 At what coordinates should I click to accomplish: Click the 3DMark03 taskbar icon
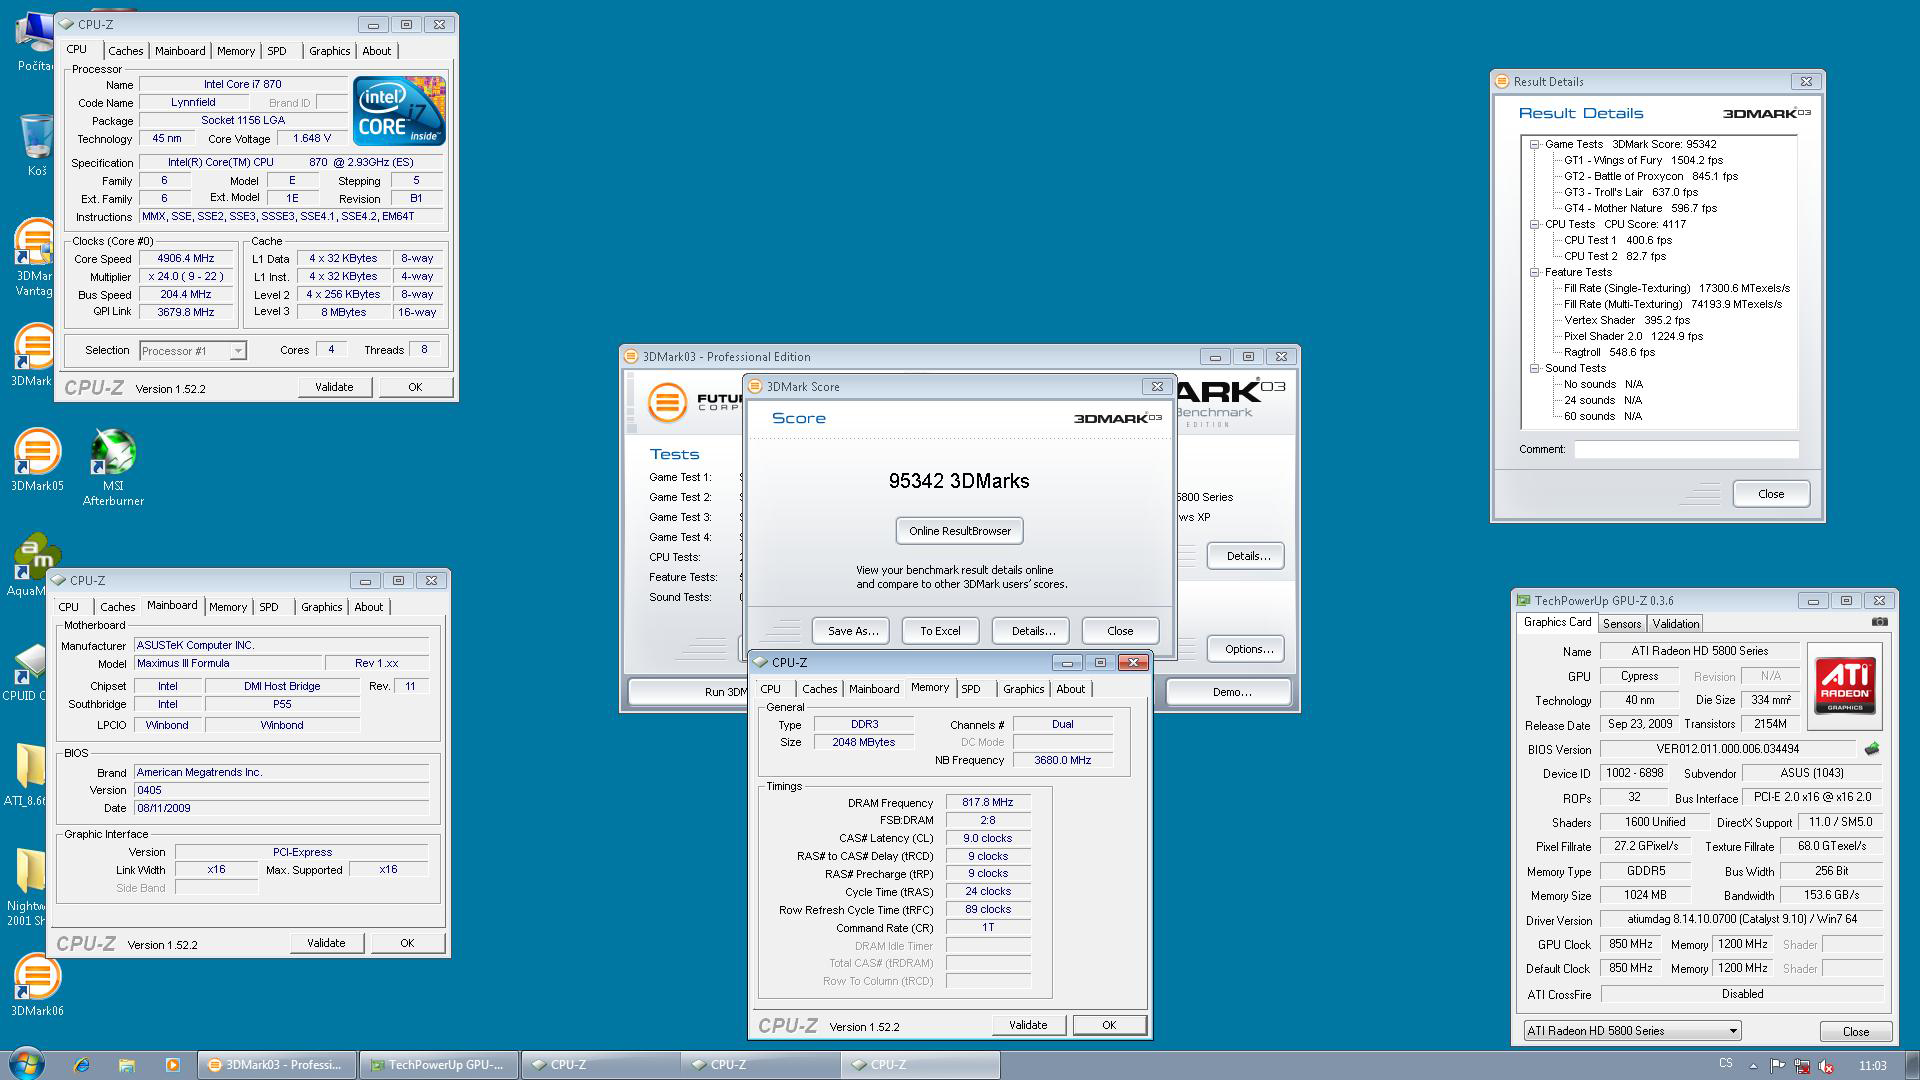(282, 1064)
